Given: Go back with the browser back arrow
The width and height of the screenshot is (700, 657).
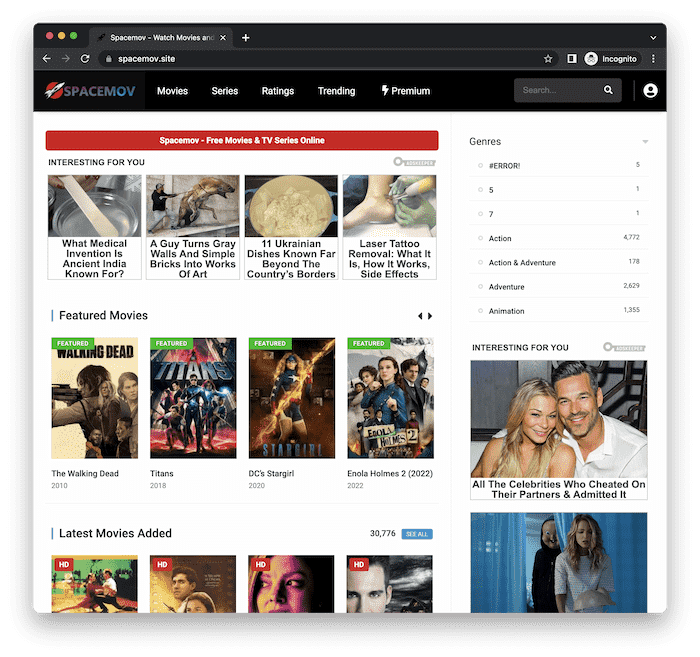Looking at the screenshot, I should coord(47,58).
